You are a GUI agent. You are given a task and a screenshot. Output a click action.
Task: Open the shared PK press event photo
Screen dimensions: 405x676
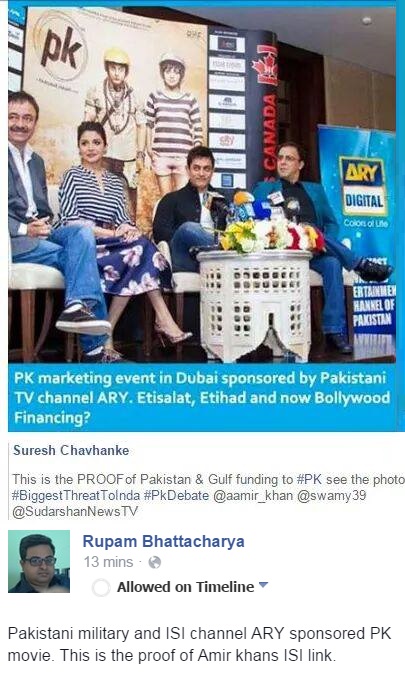[x=202, y=185]
